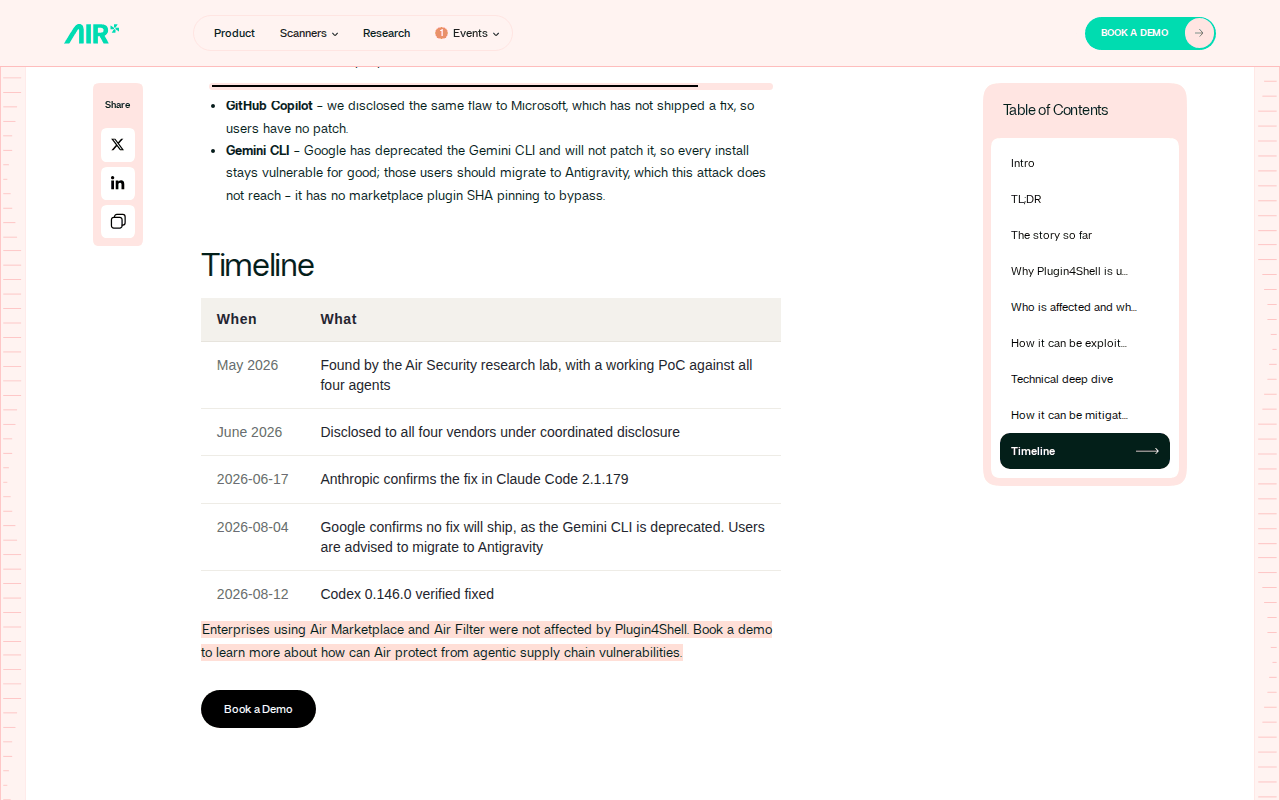Click the AIR logo in header
This screenshot has height=800, width=1280.
click(x=92, y=33)
